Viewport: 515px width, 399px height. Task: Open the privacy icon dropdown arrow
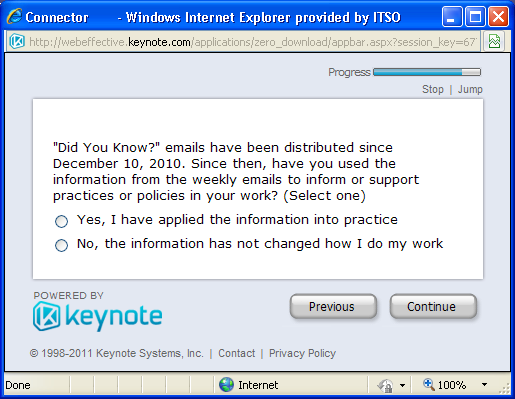[402, 385]
